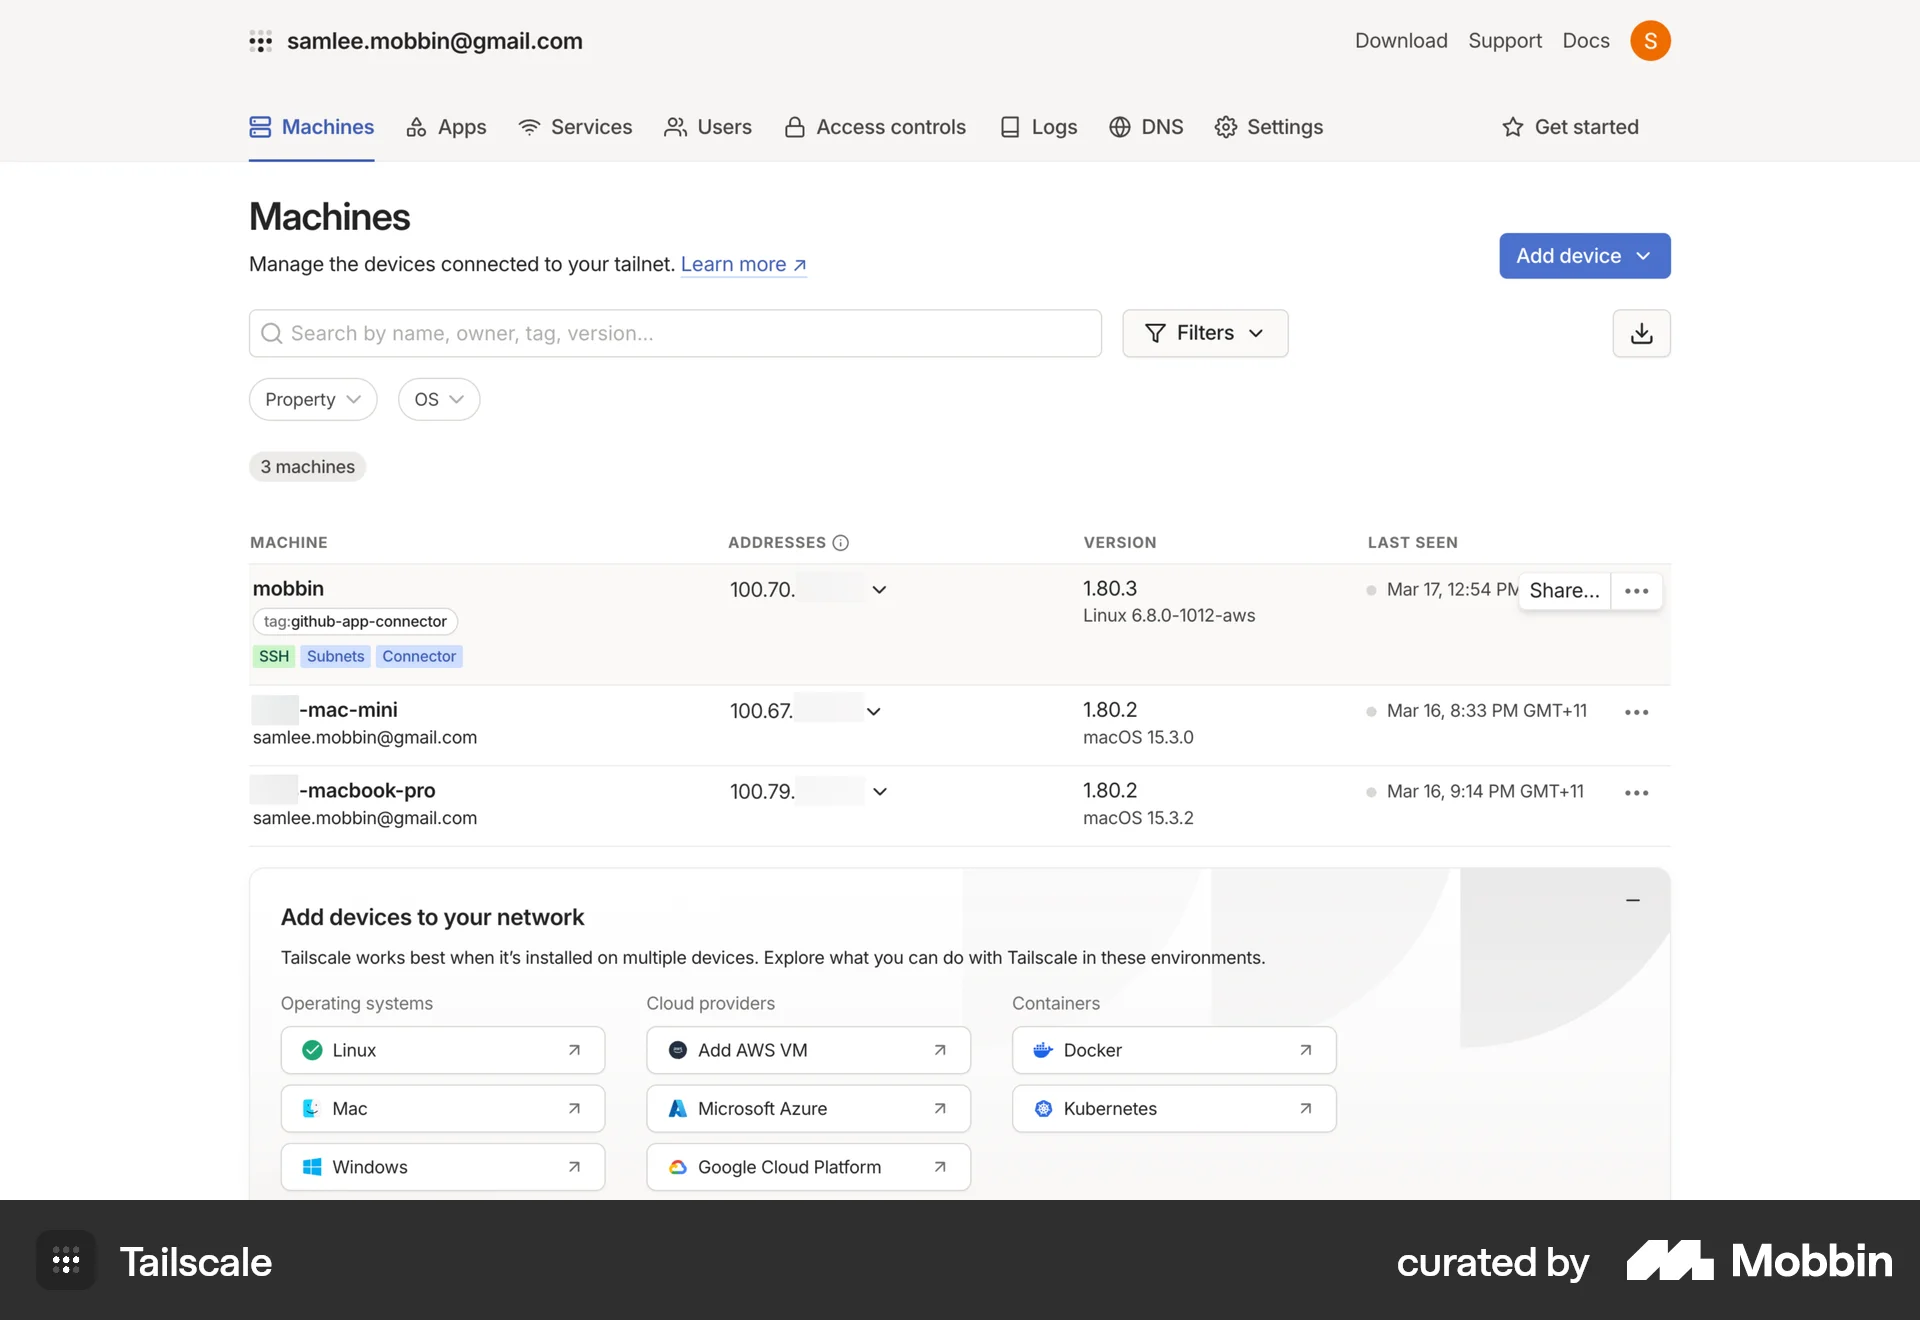Select the Apps section icon
The width and height of the screenshot is (1920, 1320).
(416, 127)
